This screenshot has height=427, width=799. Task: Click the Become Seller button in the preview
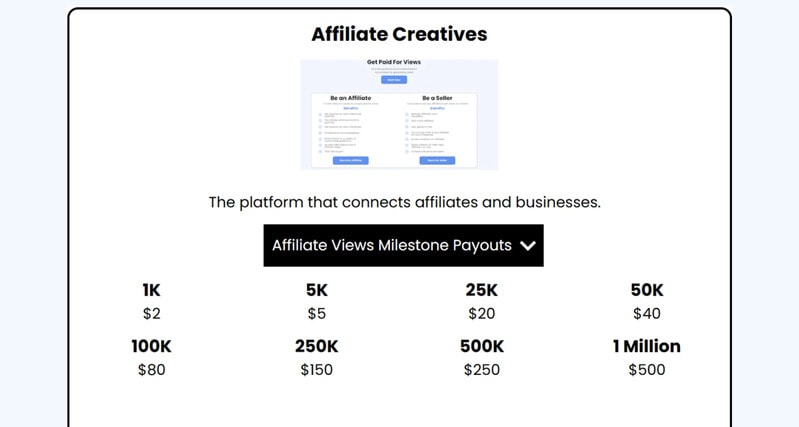pyautogui.click(x=437, y=160)
